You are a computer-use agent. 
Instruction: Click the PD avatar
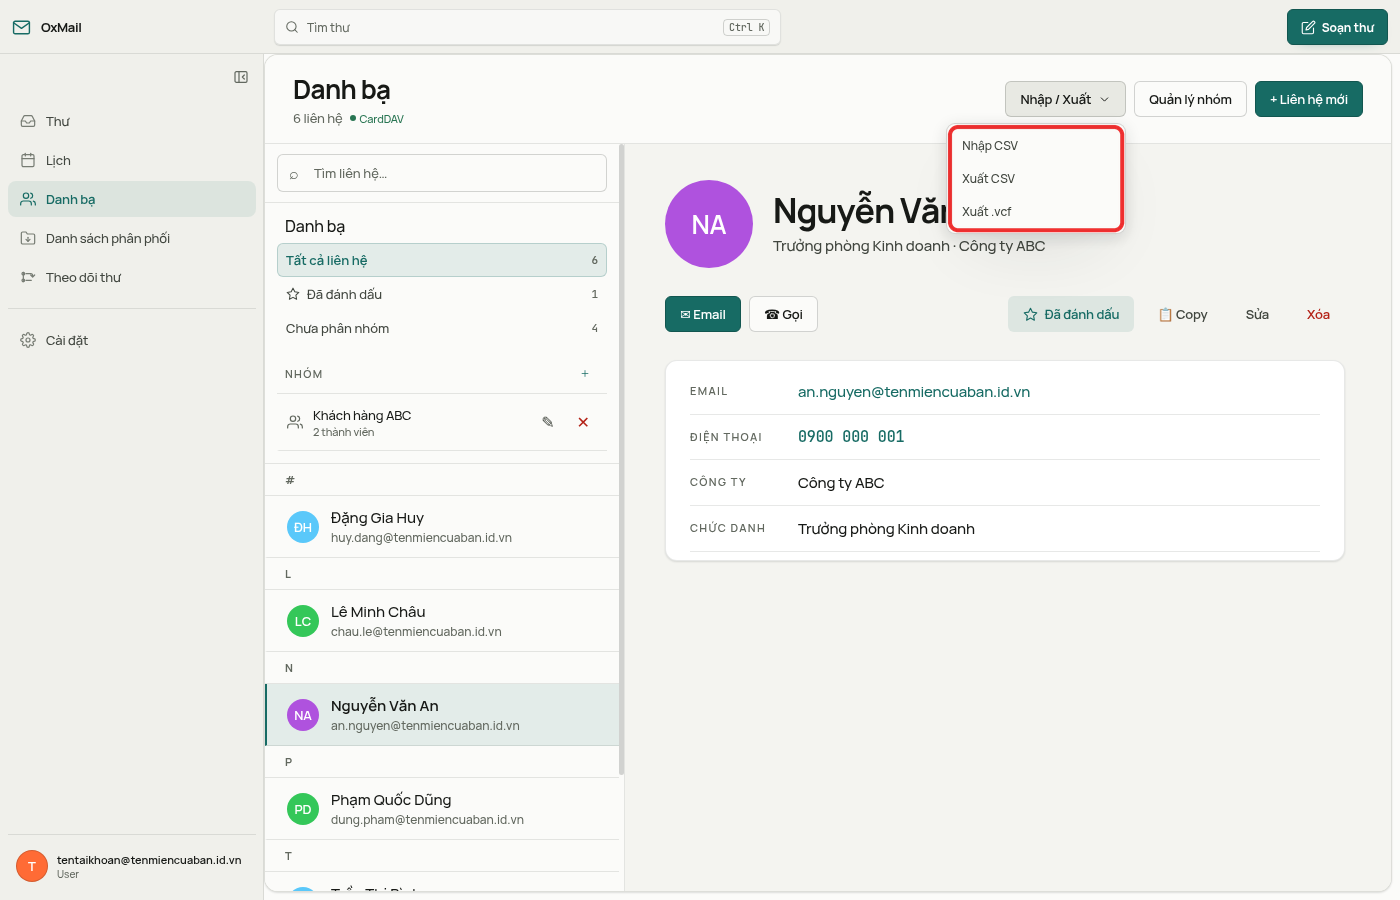303,809
